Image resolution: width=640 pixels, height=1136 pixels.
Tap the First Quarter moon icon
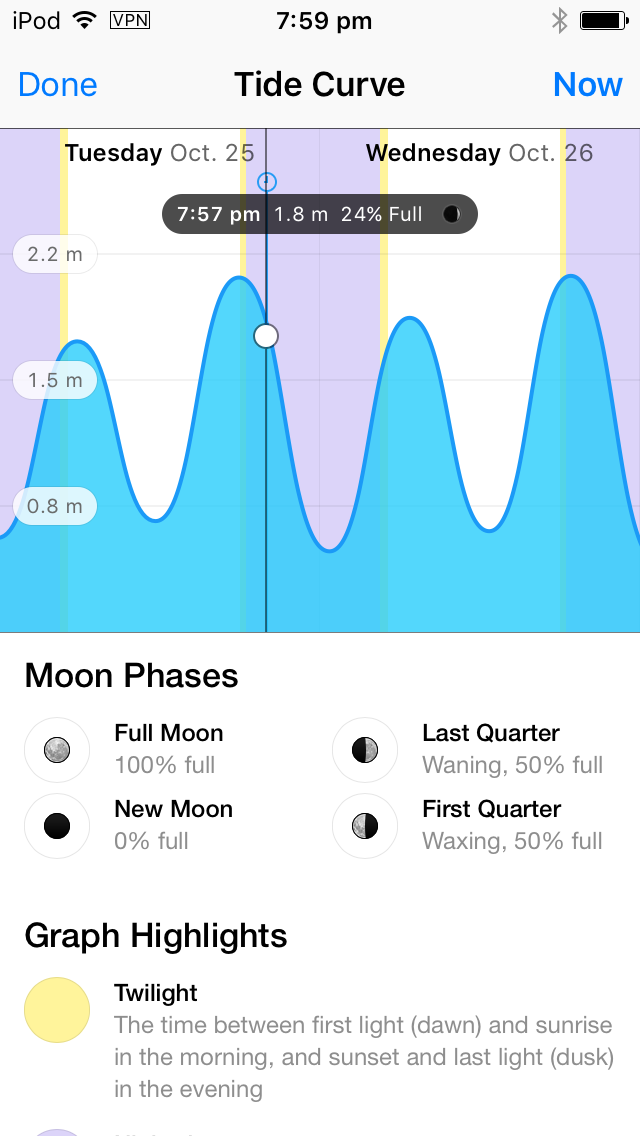[x=365, y=826]
